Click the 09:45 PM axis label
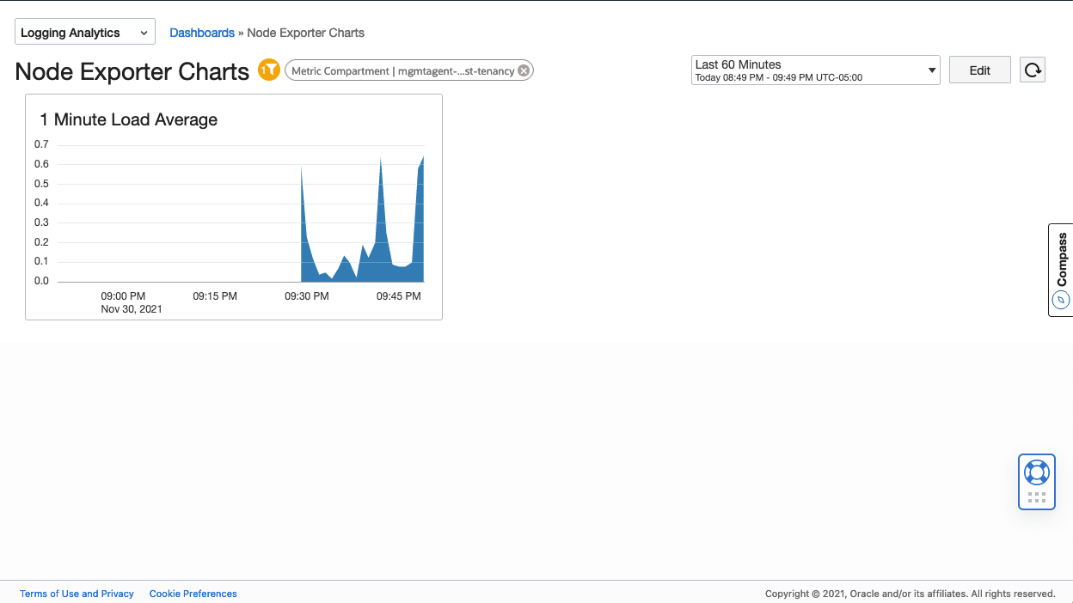This screenshot has width=1073, height=603. (398, 296)
